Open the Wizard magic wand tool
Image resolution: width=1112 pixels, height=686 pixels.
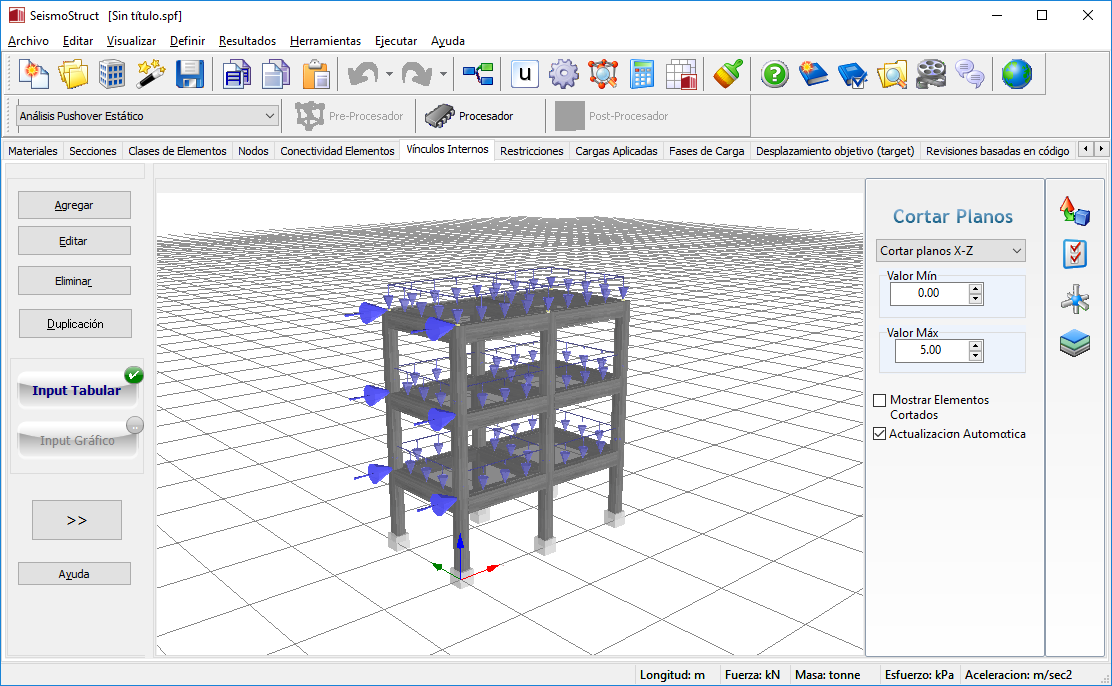[150, 74]
